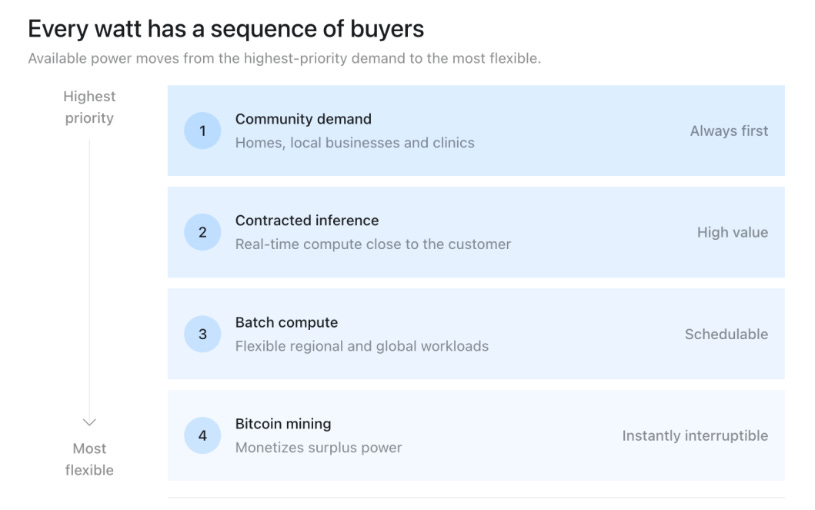This screenshot has height=510, width=815.
Task: Click the number 3 circle badge
Action: tap(203, 334)
